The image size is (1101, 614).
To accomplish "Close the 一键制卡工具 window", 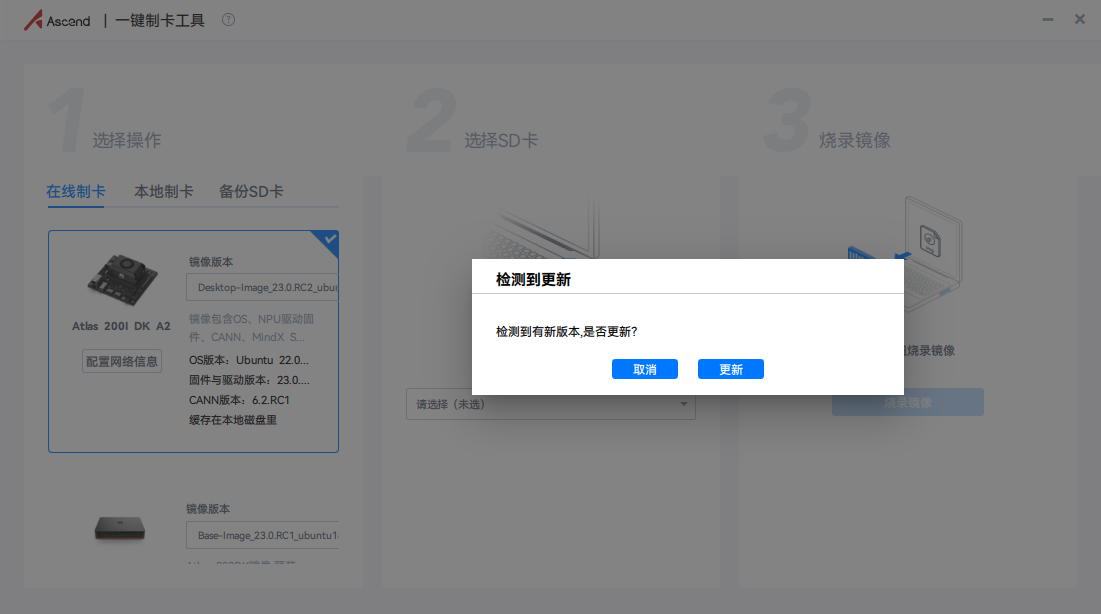I will tap(1080, 20).
